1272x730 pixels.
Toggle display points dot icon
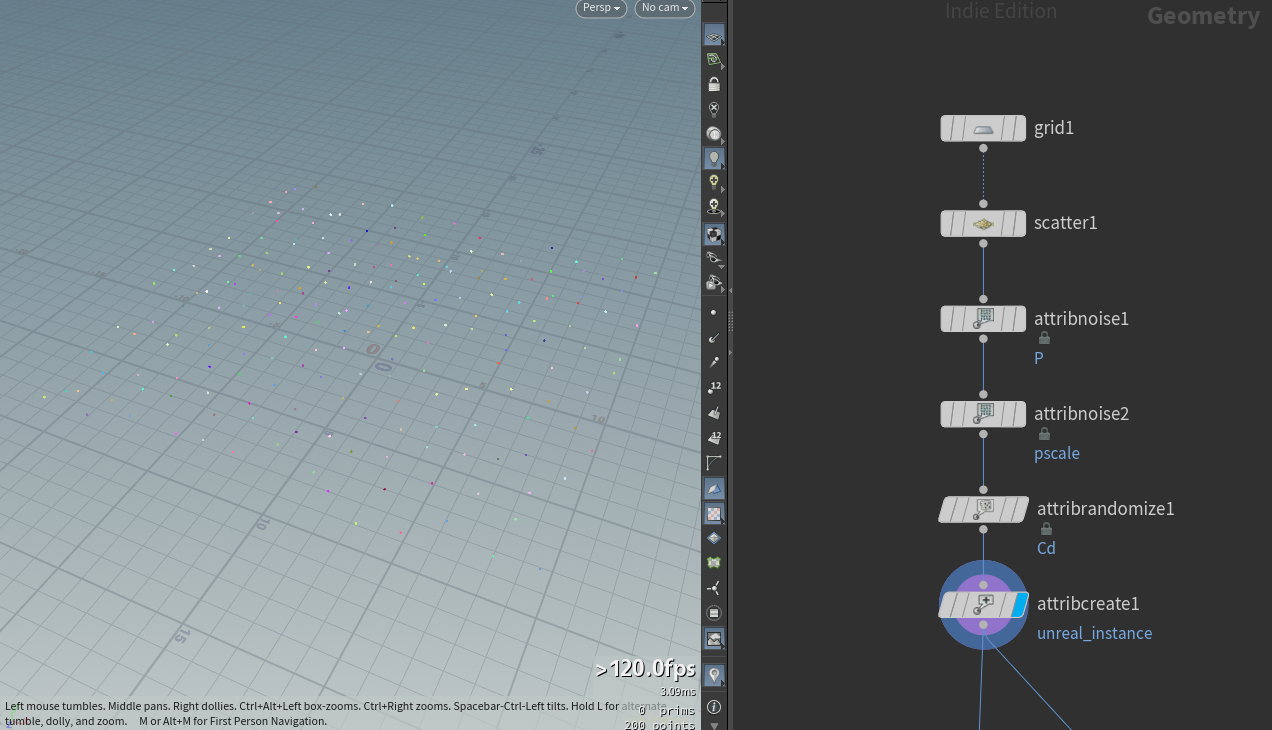coord(714,313)
